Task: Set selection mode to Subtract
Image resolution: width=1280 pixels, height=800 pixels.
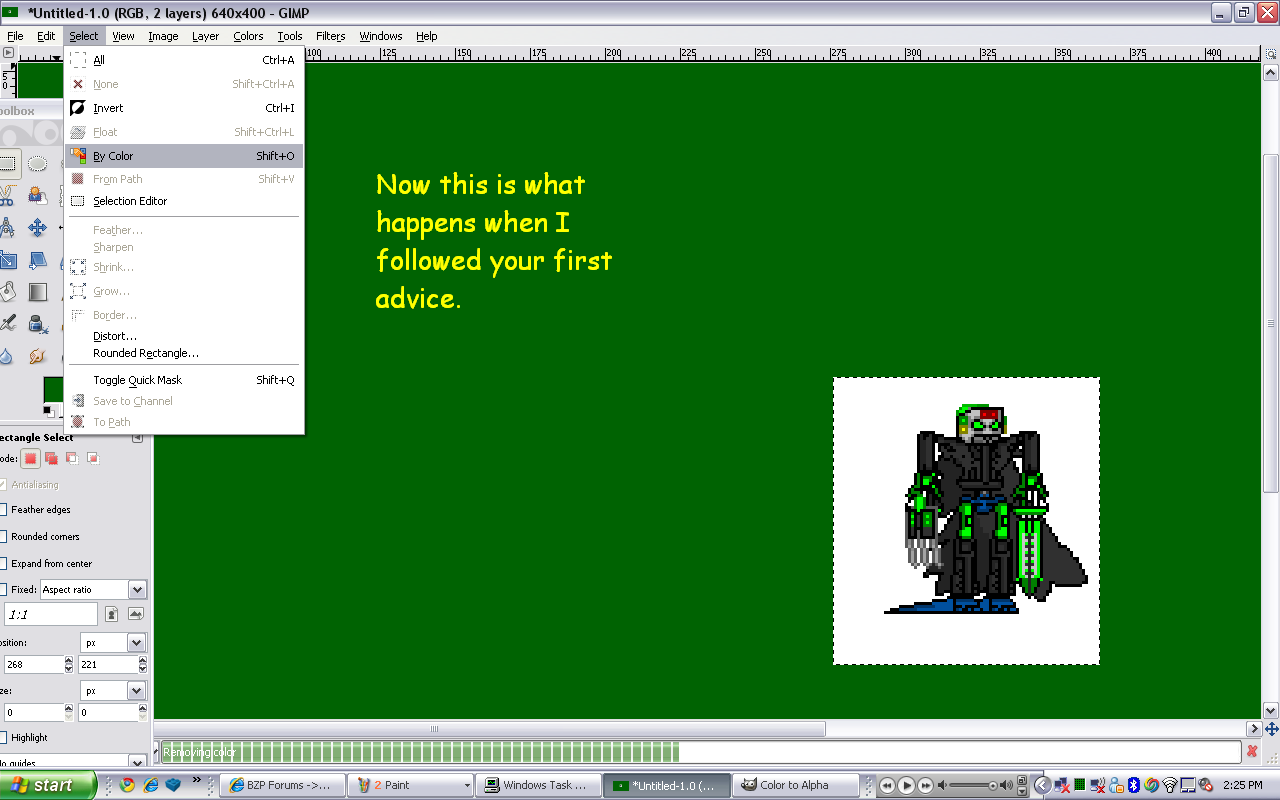Action: click(72, 458)
